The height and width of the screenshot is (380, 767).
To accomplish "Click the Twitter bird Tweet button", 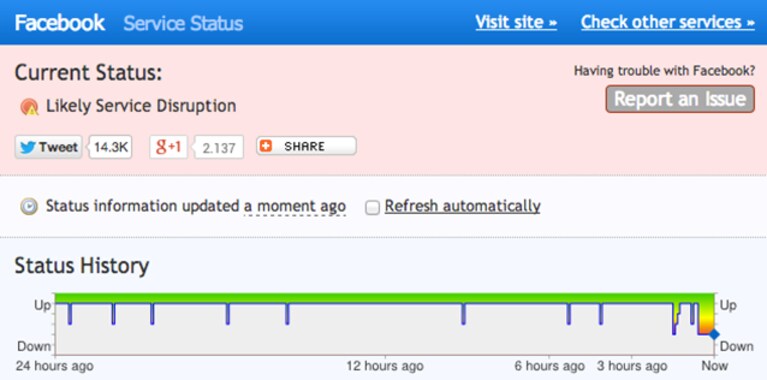I will tap(48, 147).
